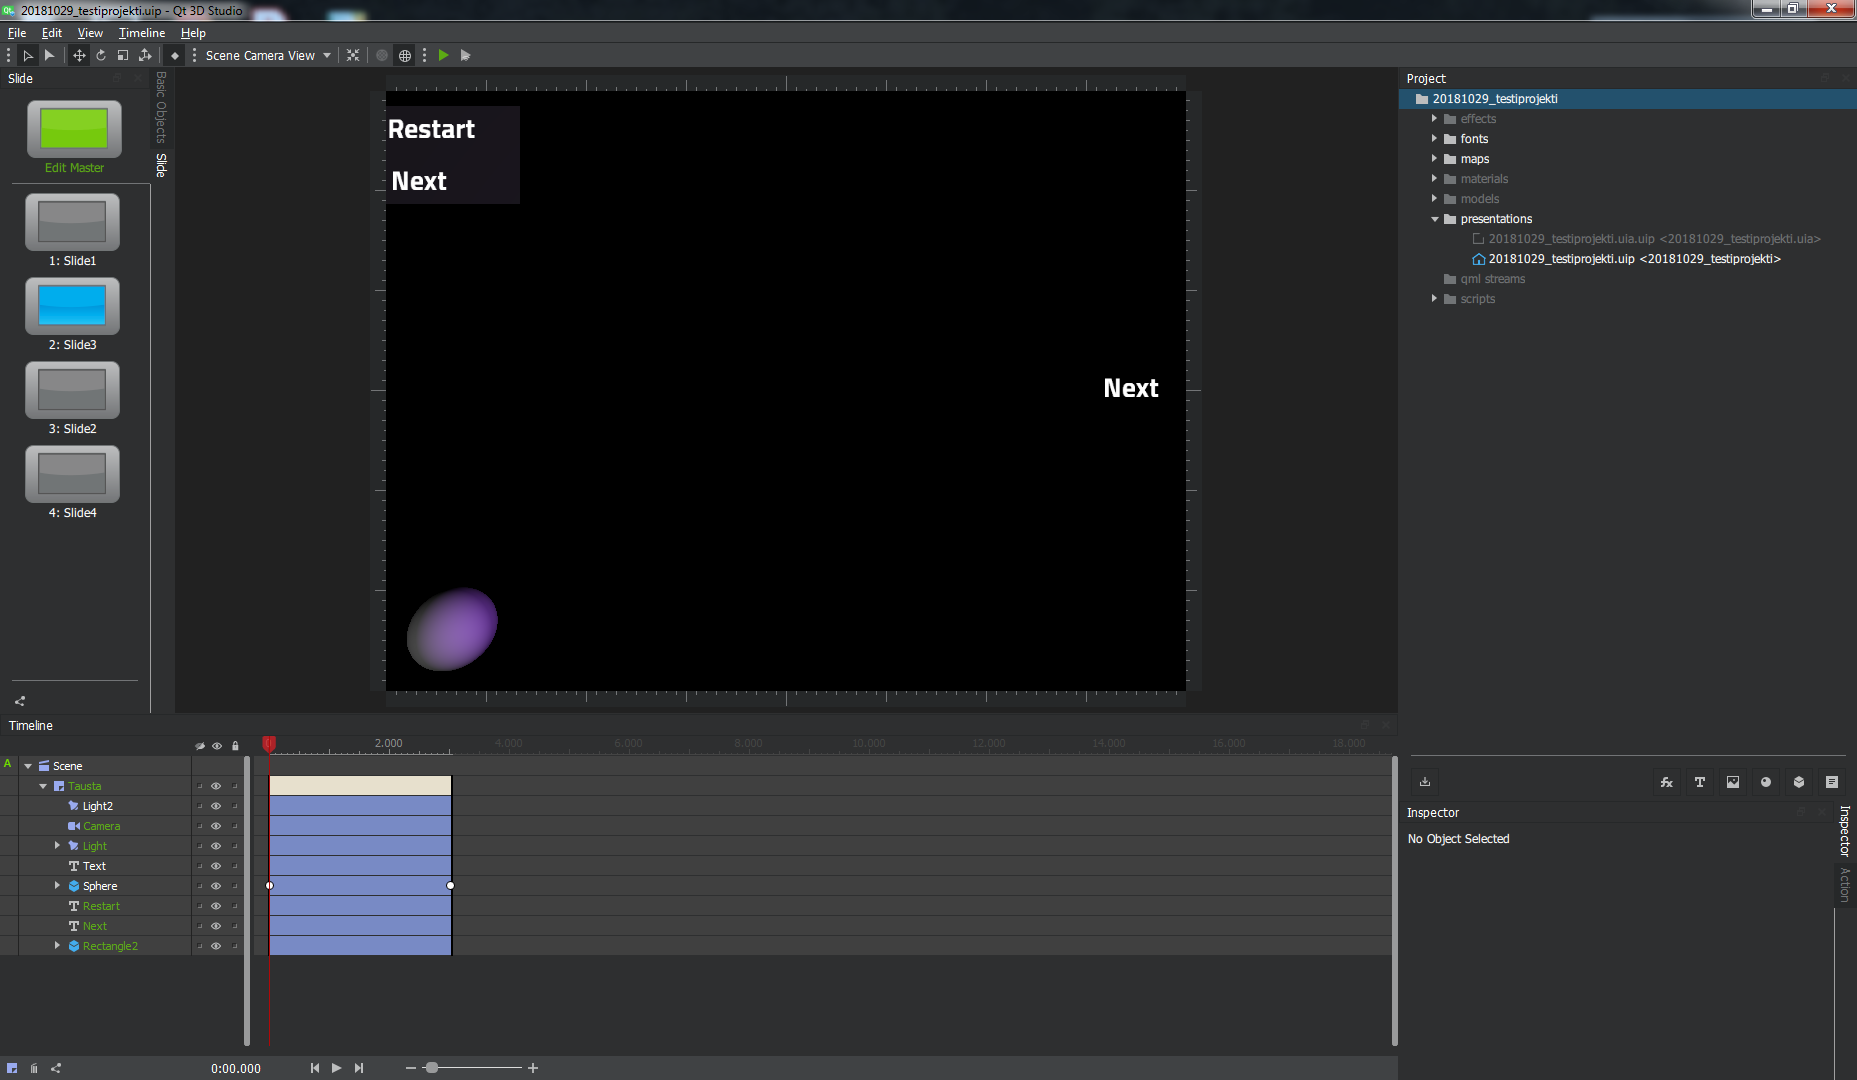The image size is (1857, 1080).
Task: Click Edit Master slide button
Action: tap(74, 130)
